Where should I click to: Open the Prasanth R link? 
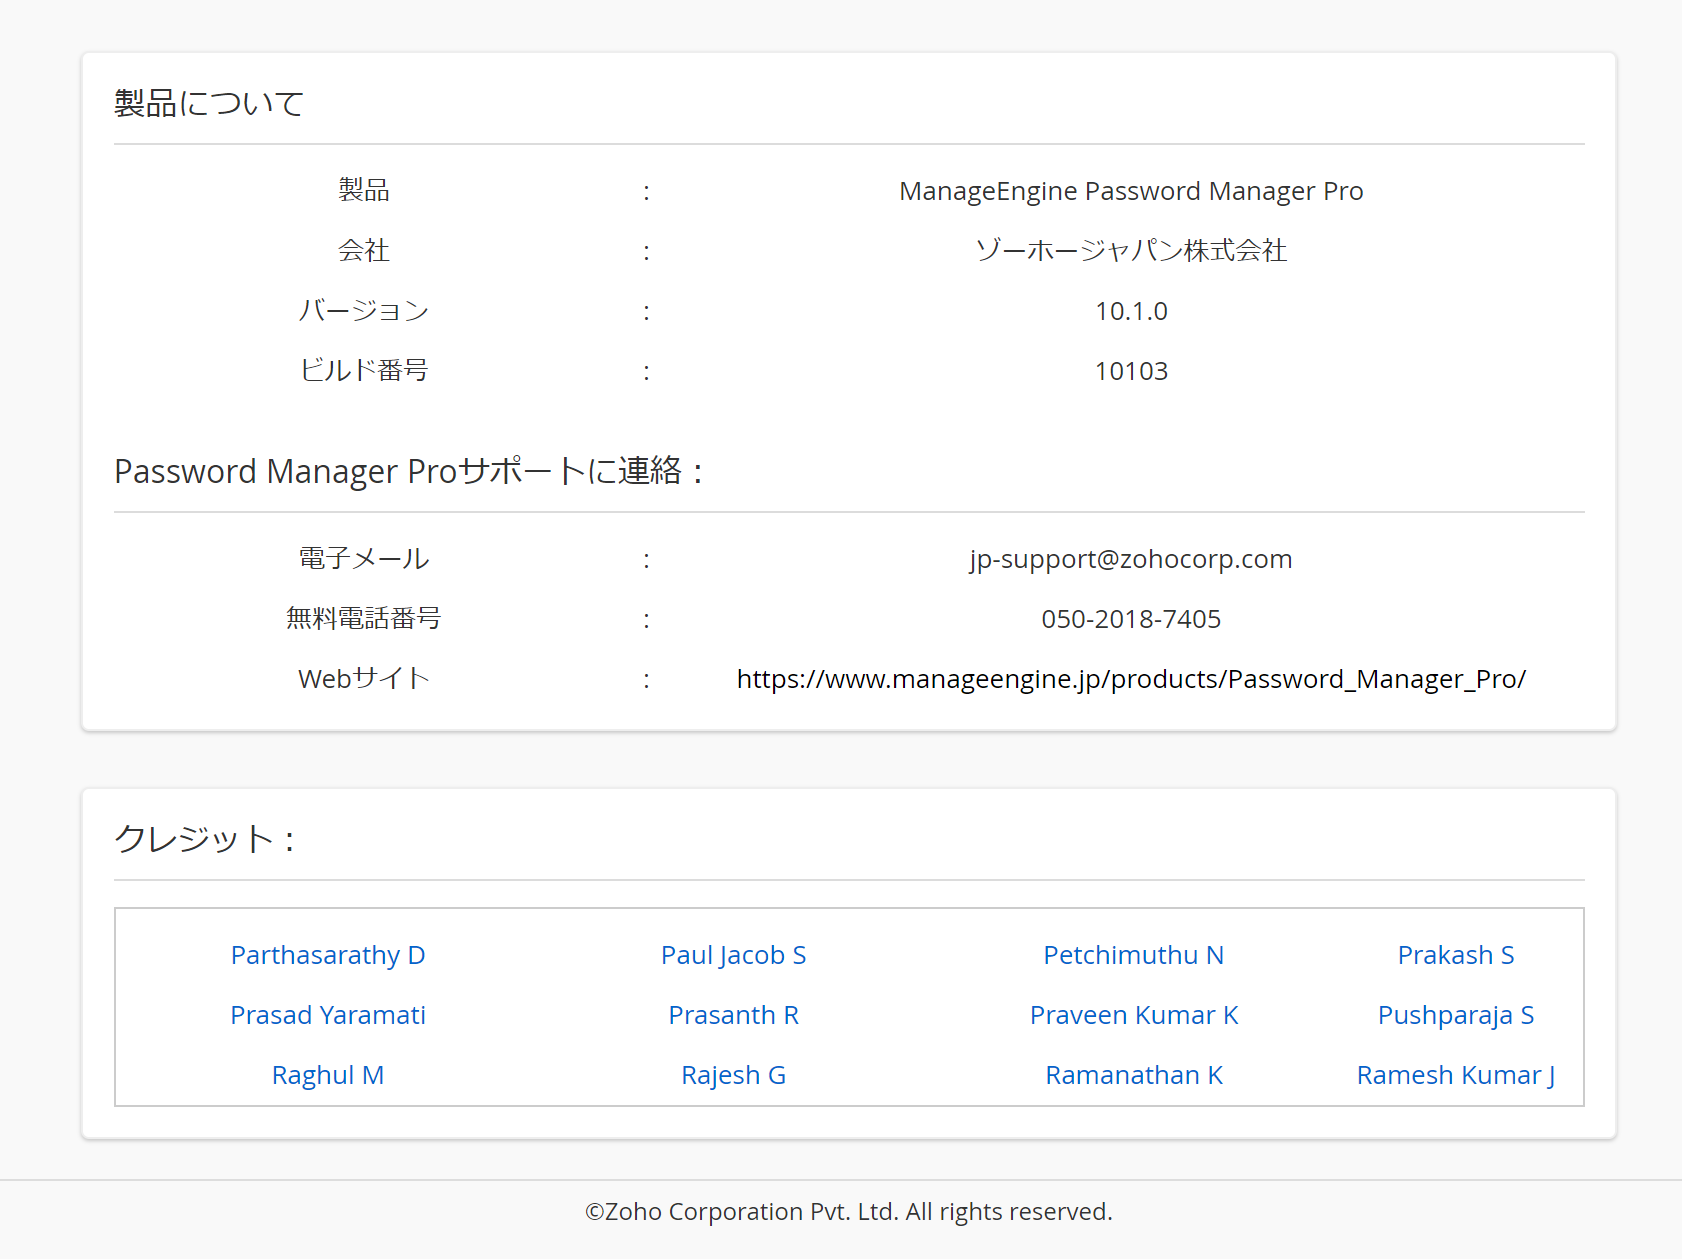pyautogui.click(x=733, y=1015)
